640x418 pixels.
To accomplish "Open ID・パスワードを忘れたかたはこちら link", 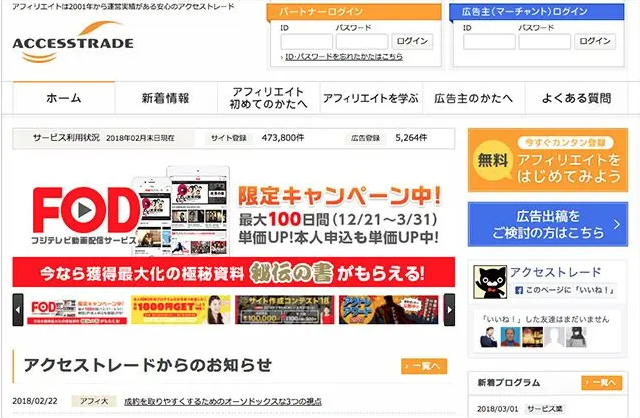I will [344, 57].
